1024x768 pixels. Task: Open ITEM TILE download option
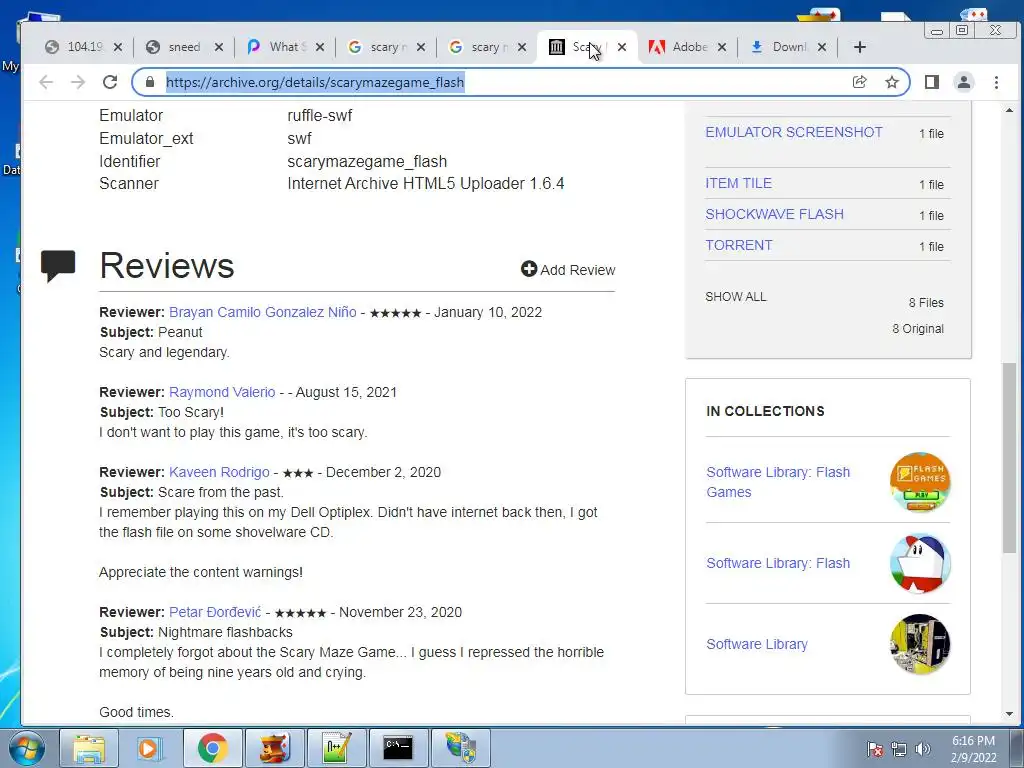coord(738,184)
